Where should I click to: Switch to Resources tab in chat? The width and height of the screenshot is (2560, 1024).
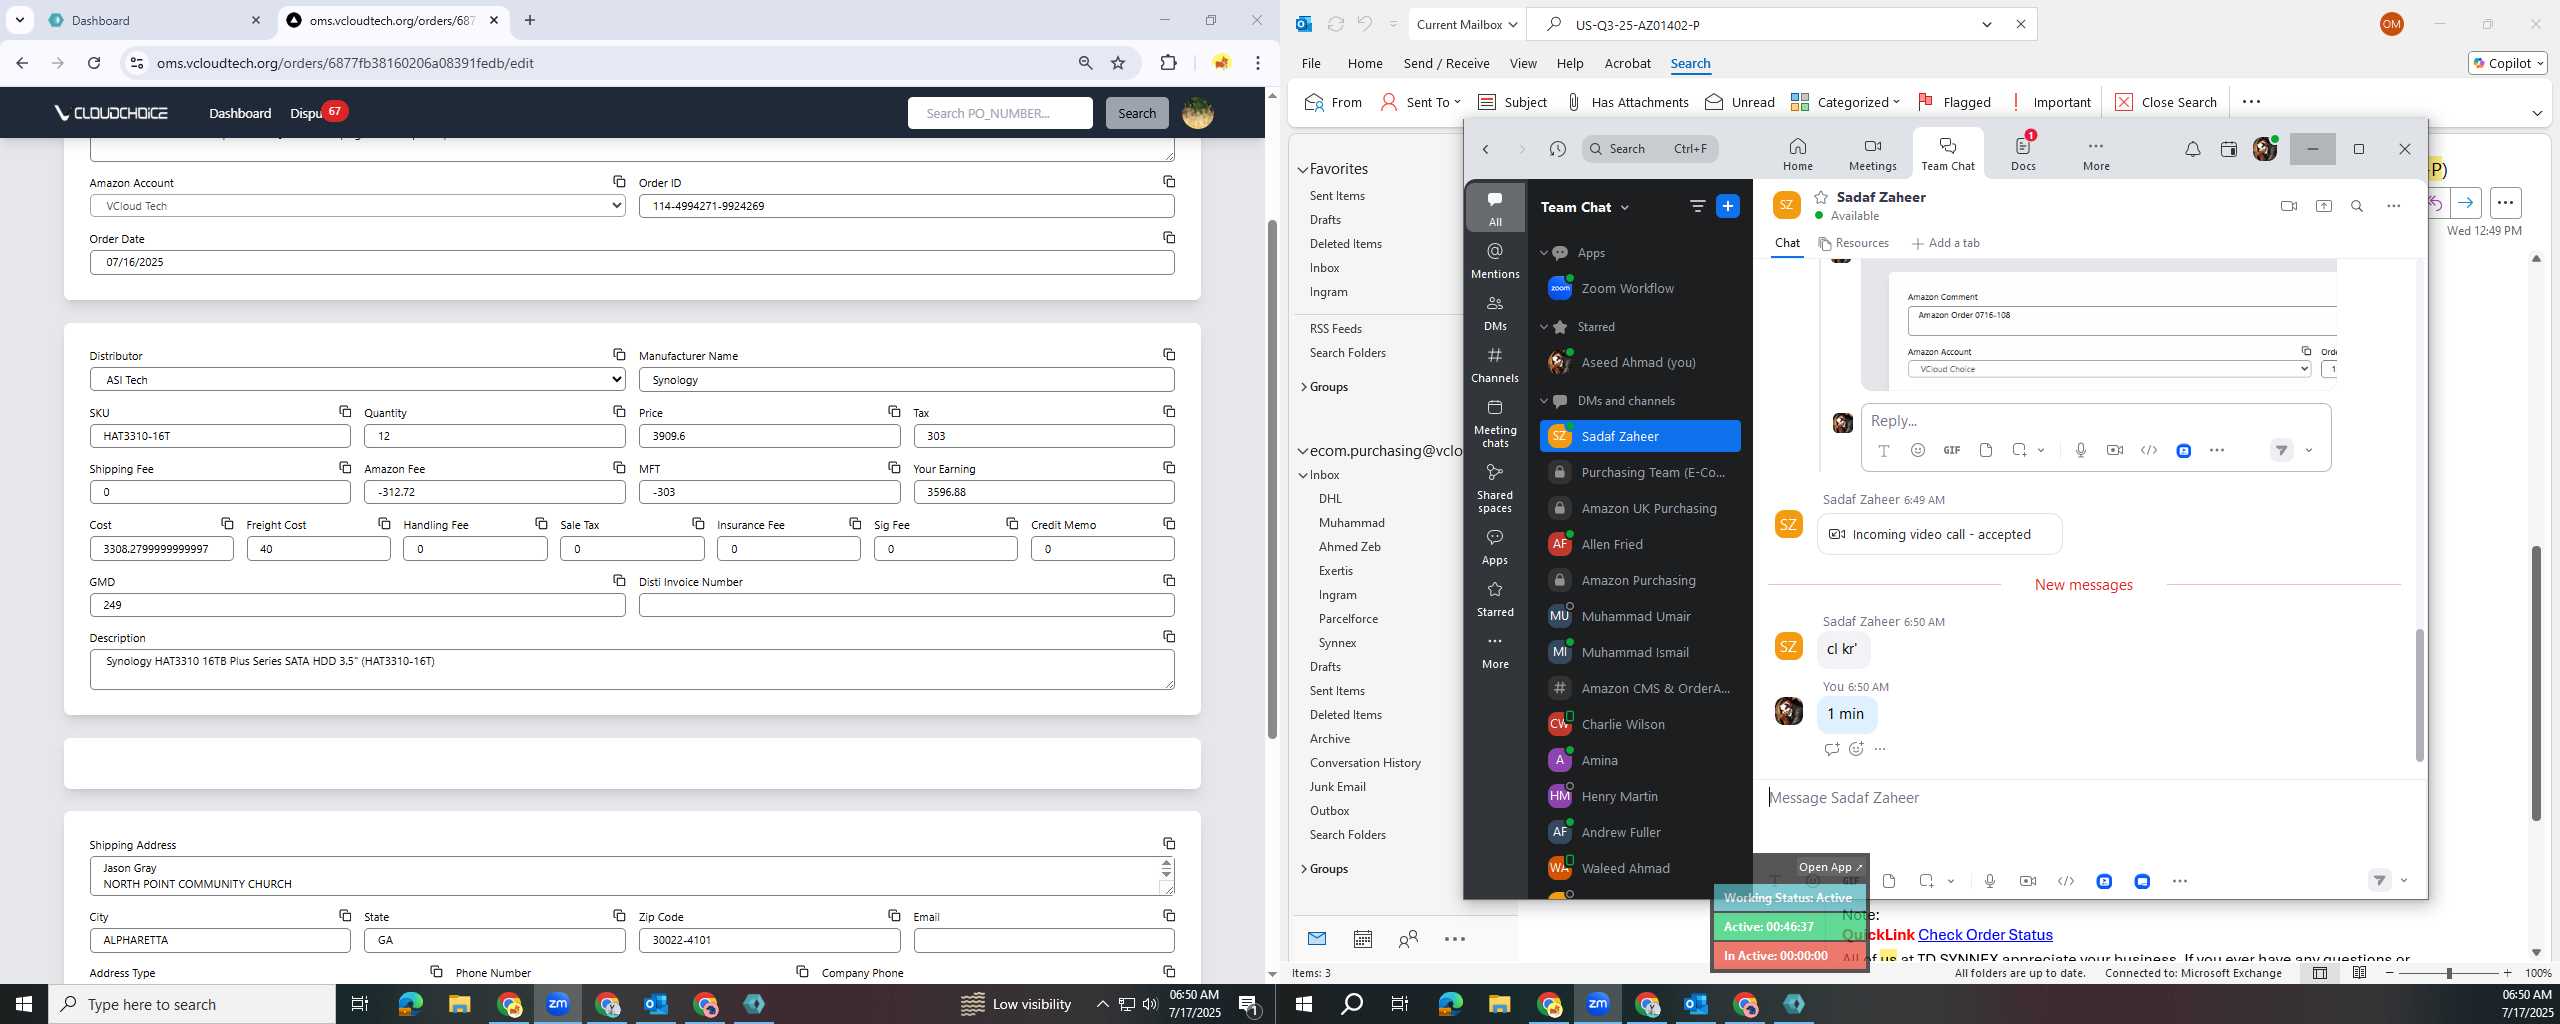[x=1853, y=243]
